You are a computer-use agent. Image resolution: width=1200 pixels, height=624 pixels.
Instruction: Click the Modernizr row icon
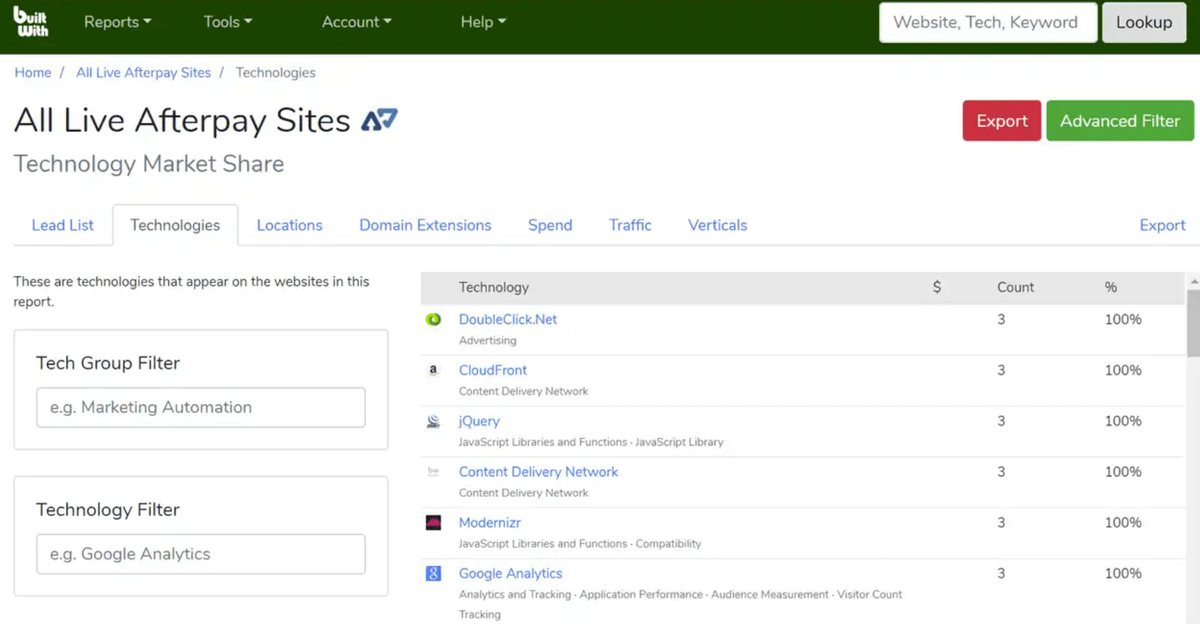coord(433,523)
